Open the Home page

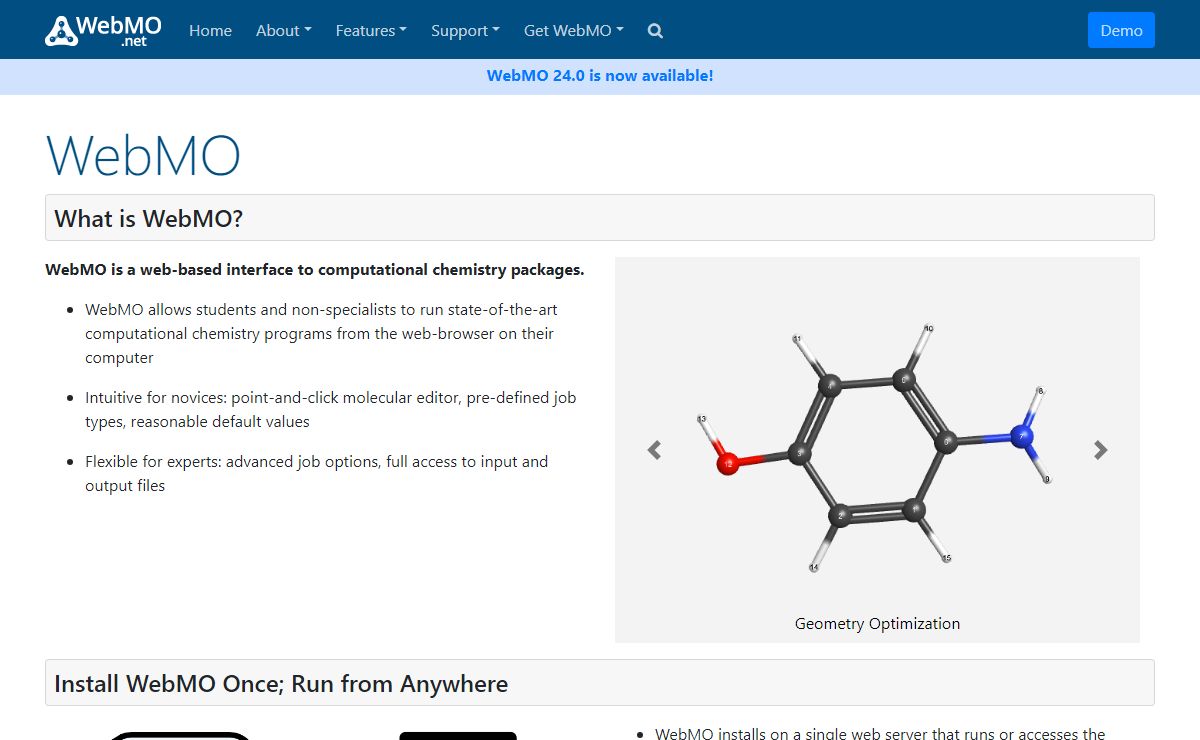click(210, 31)
